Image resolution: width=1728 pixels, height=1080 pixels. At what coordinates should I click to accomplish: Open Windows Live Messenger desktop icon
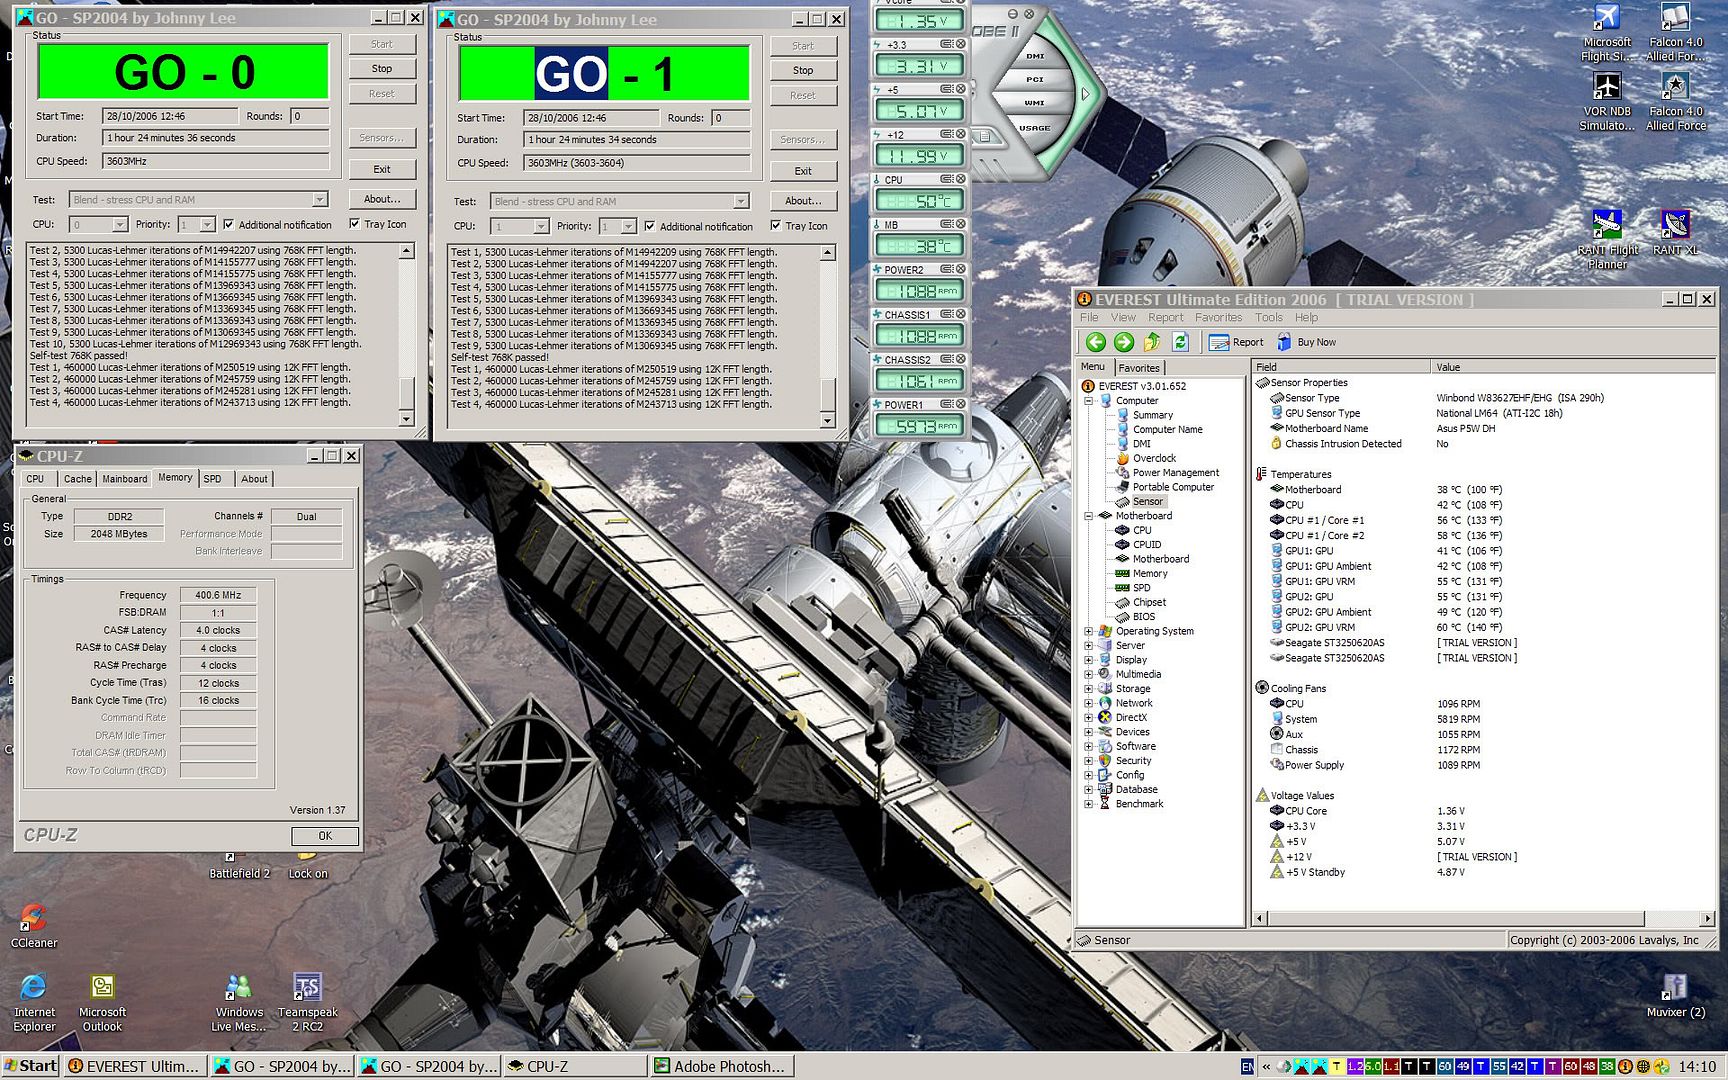coord(238,1002)
